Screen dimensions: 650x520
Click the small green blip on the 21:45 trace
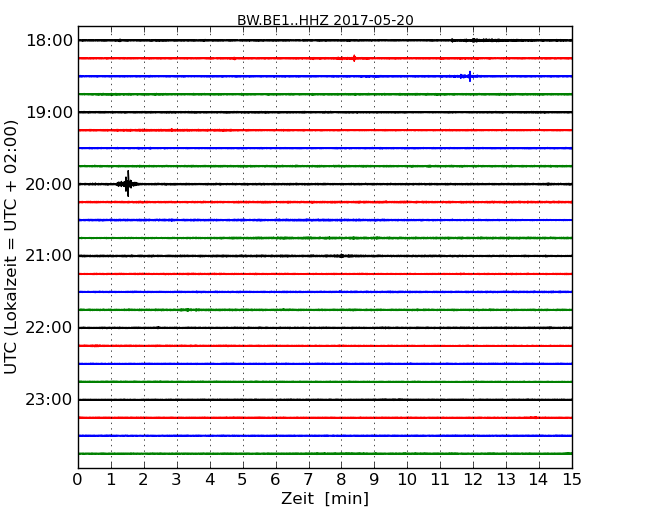tap(188, 310)
